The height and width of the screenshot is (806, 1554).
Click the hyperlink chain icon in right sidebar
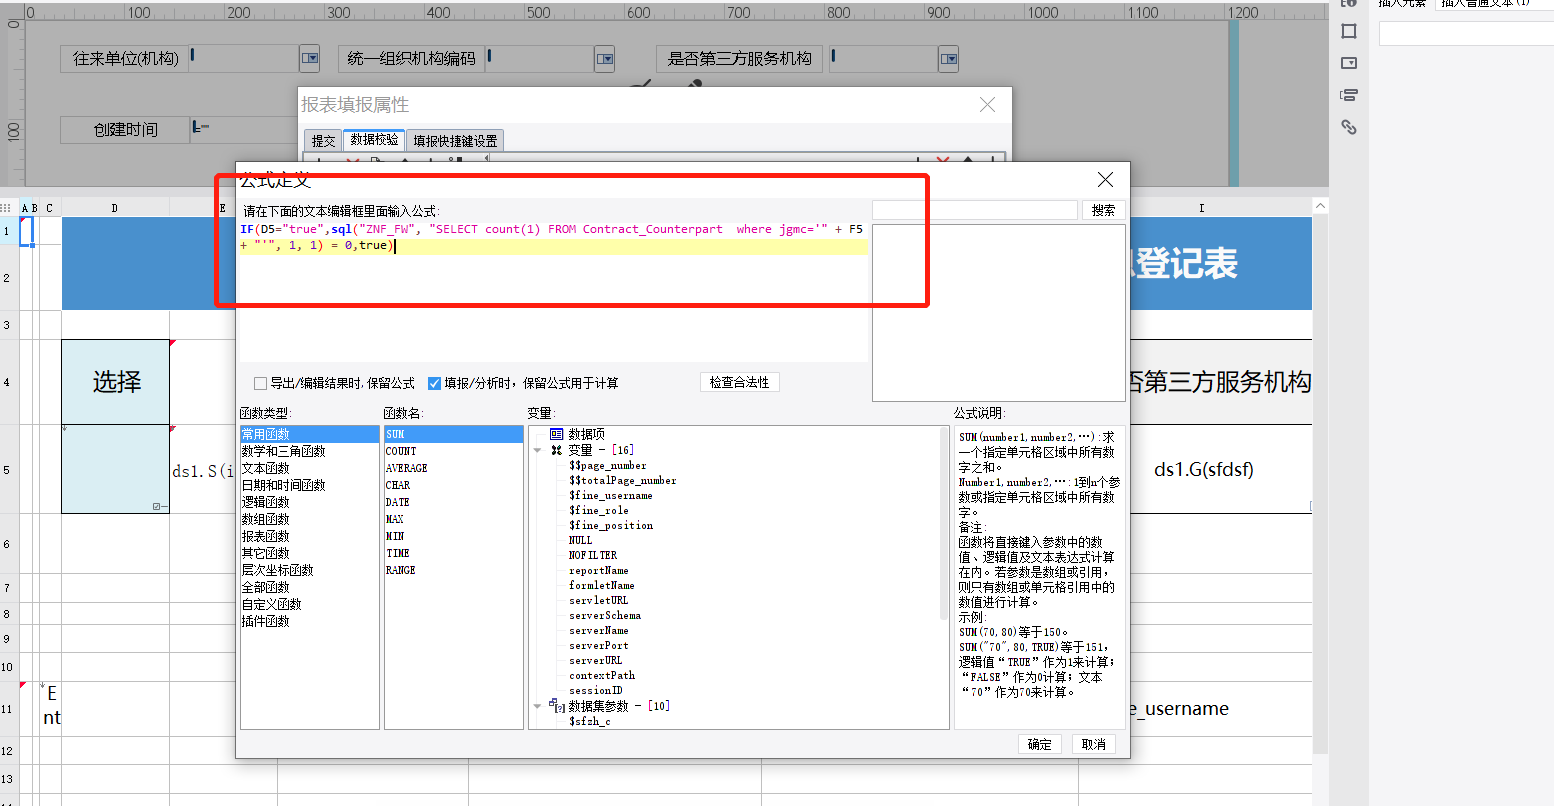click(x=1349, y=127)
